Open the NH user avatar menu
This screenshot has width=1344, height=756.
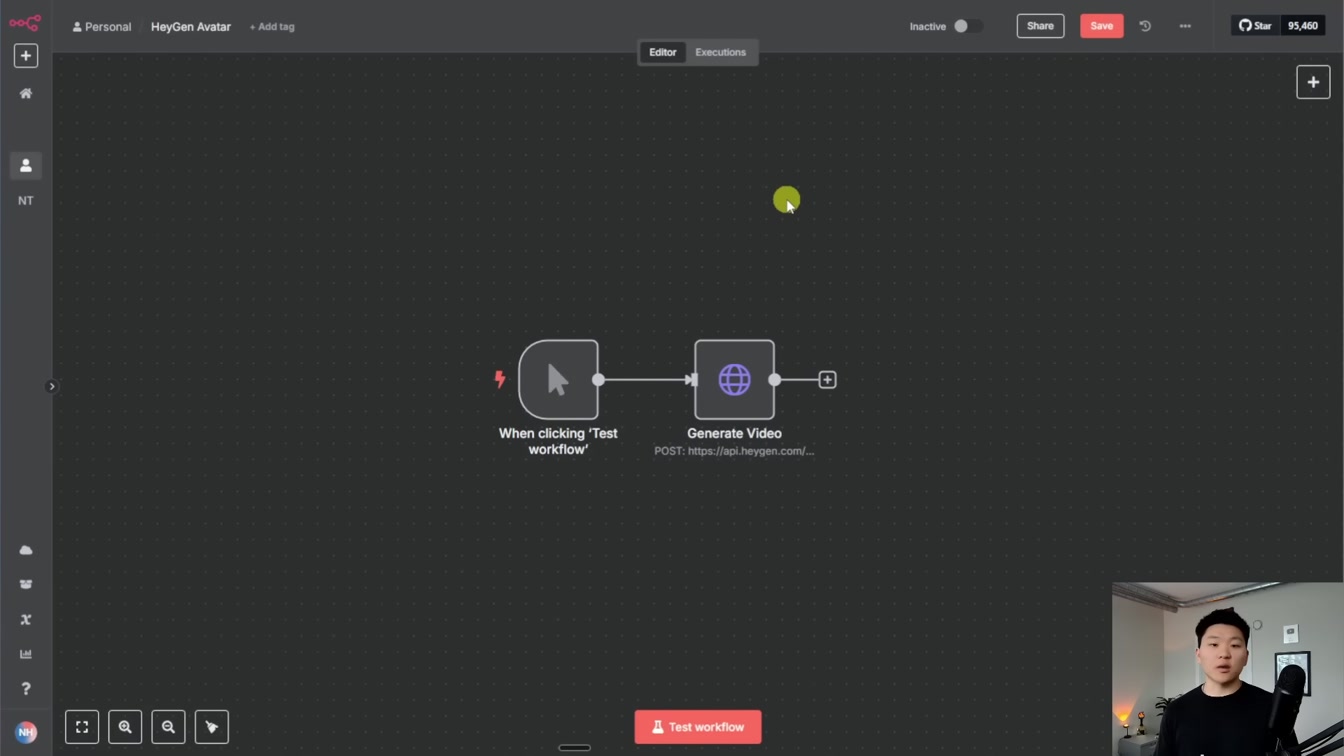click(26, 732)
